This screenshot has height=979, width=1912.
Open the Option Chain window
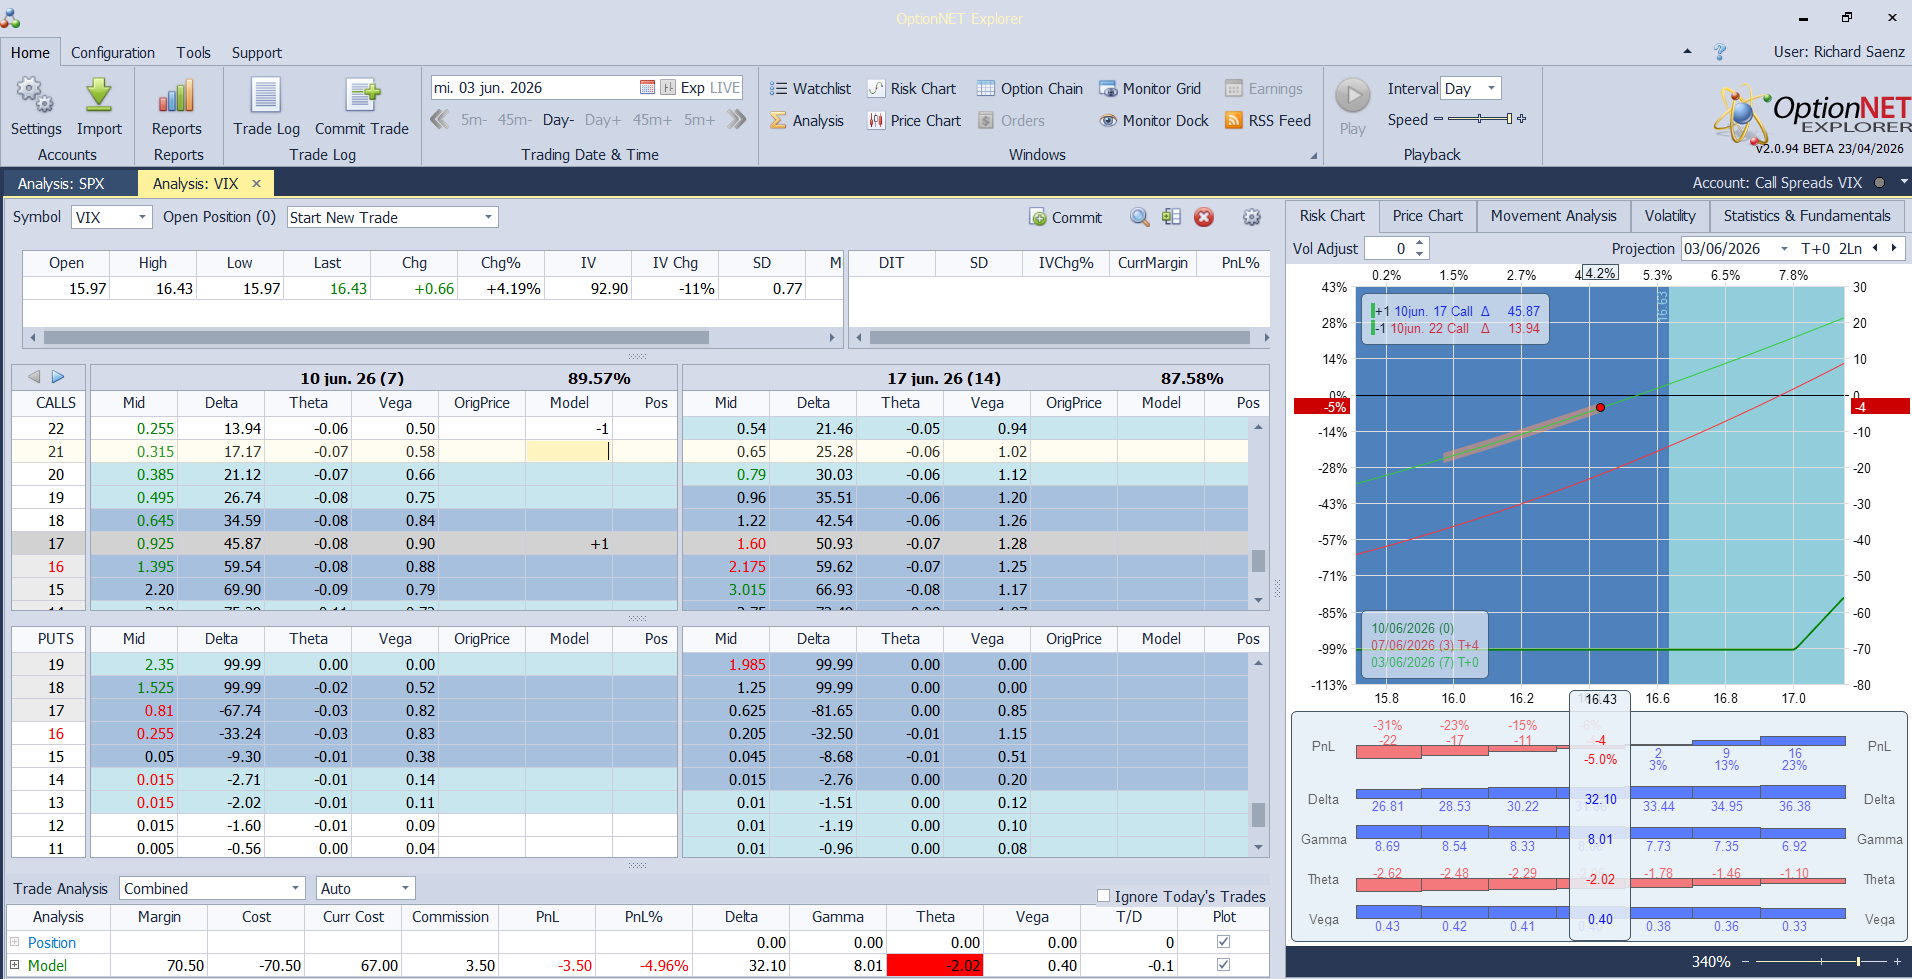1029,89
